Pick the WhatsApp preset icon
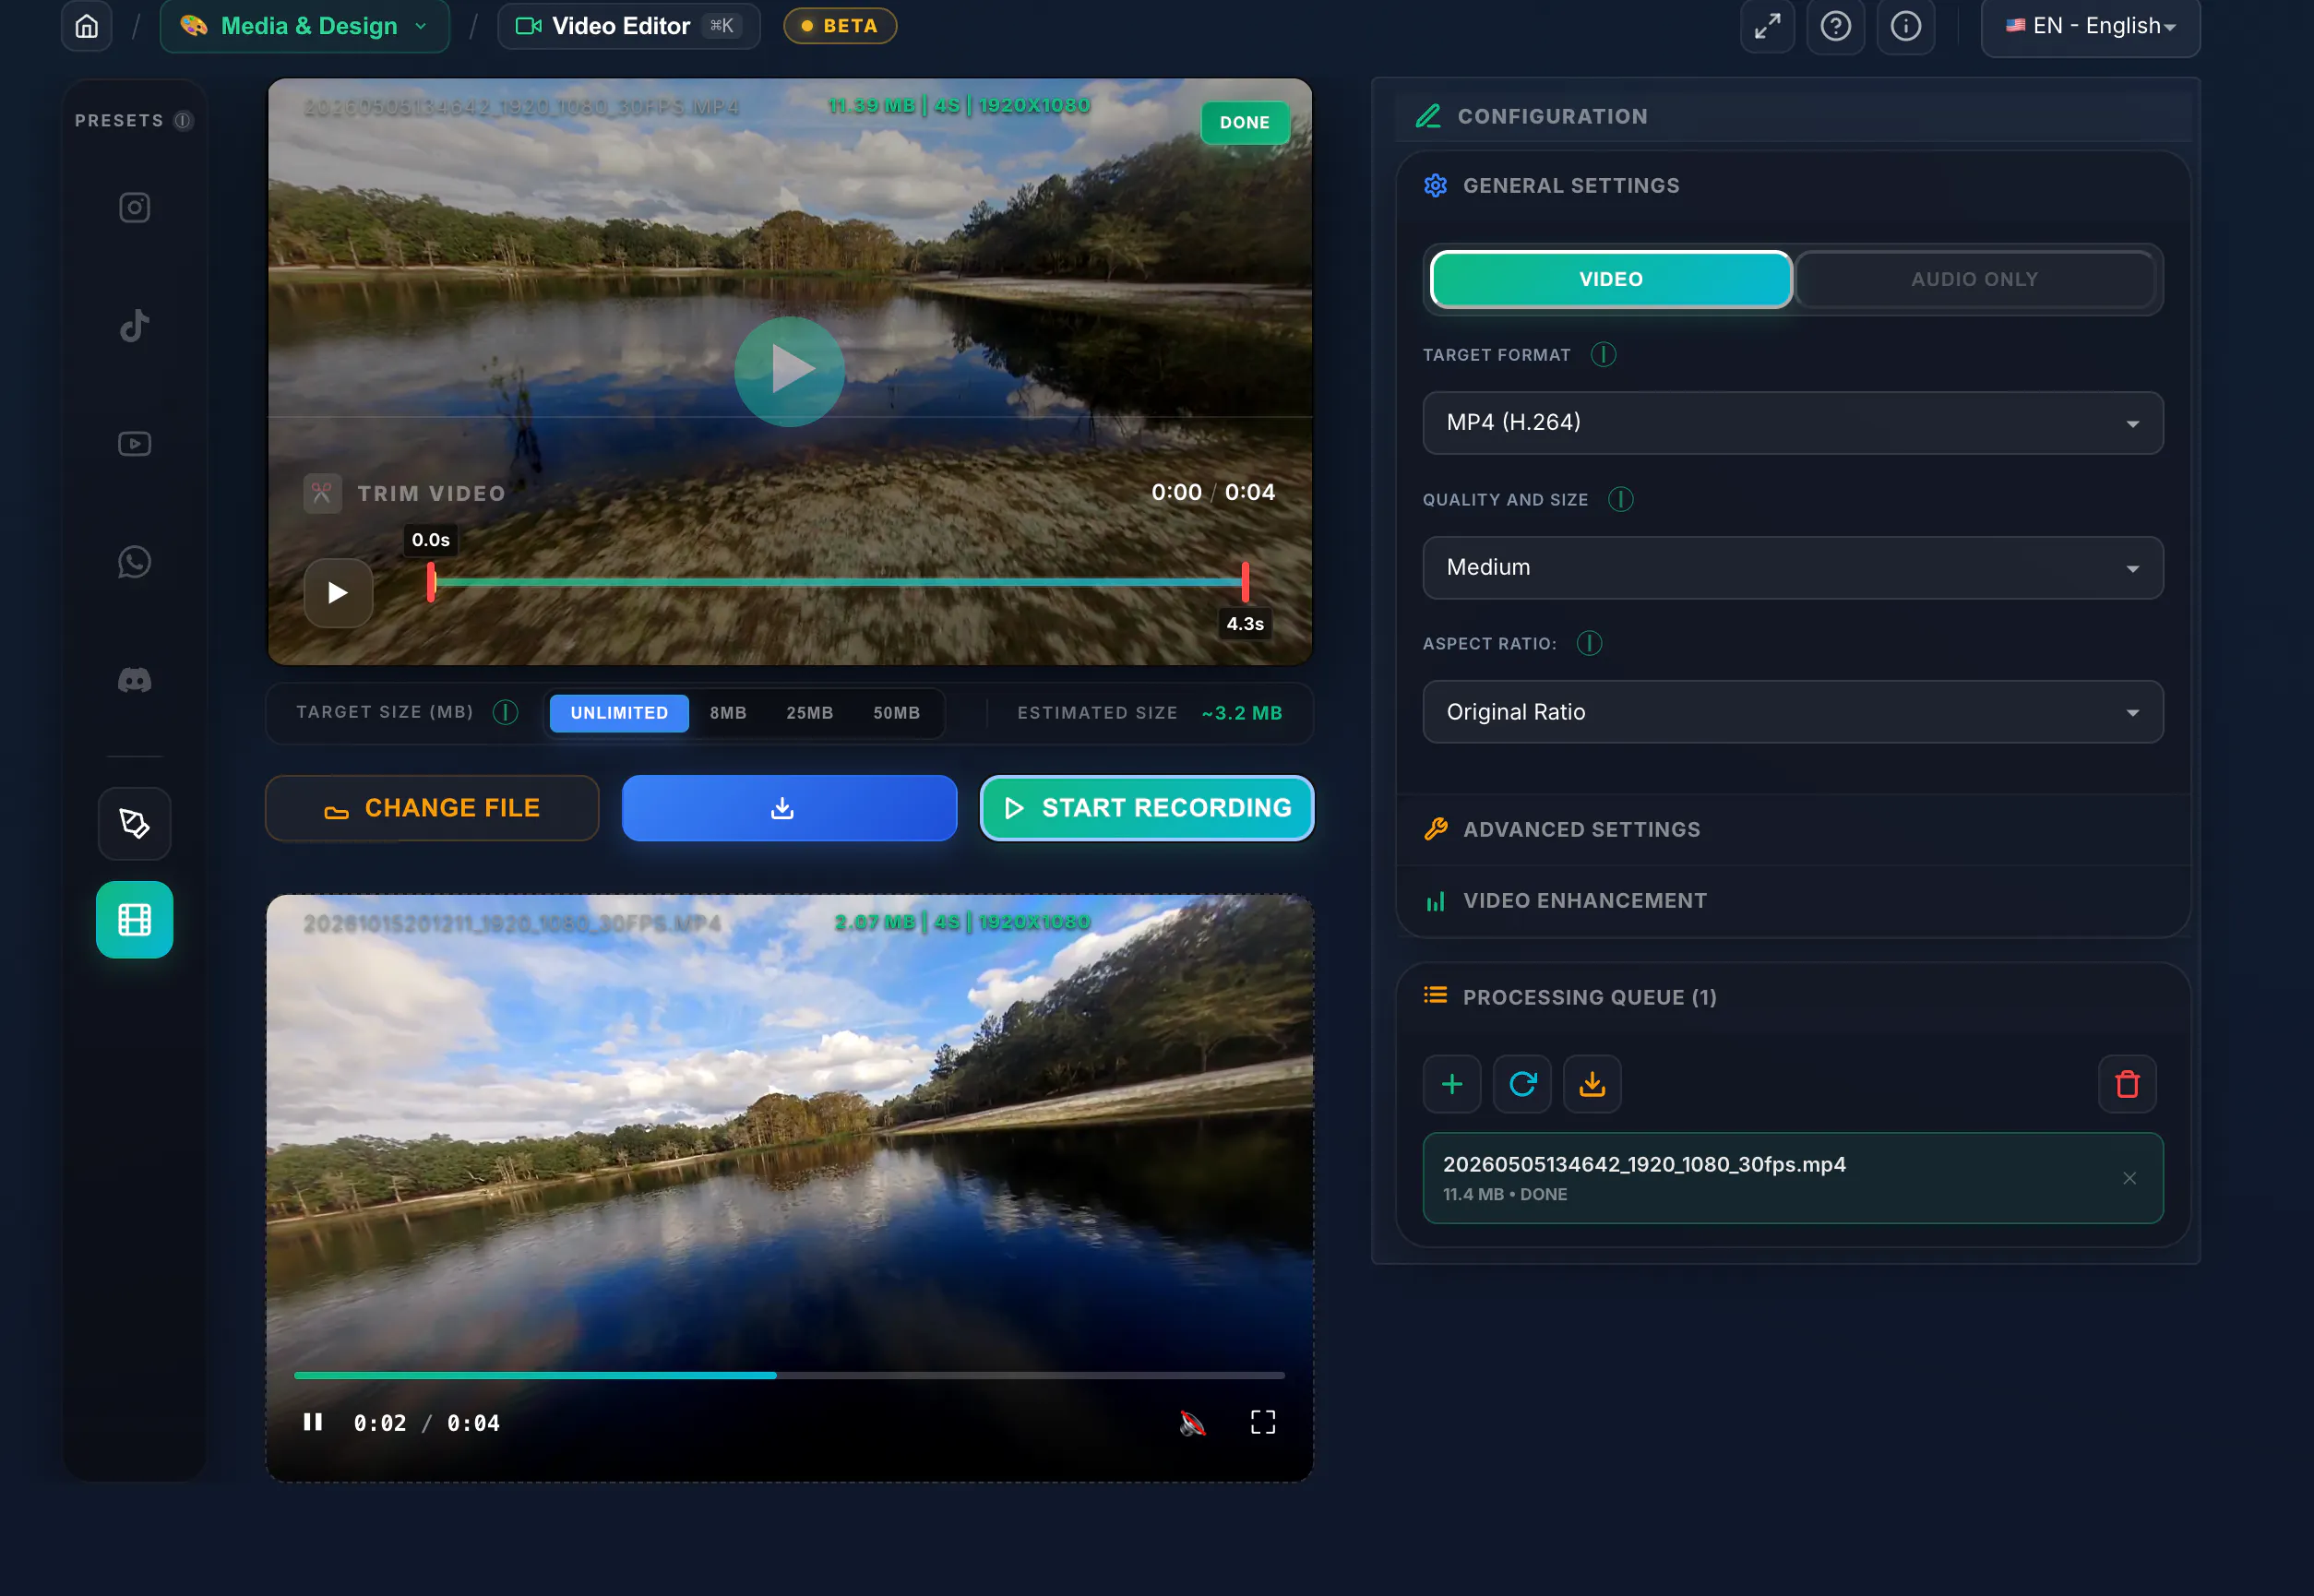 [134, 561]
